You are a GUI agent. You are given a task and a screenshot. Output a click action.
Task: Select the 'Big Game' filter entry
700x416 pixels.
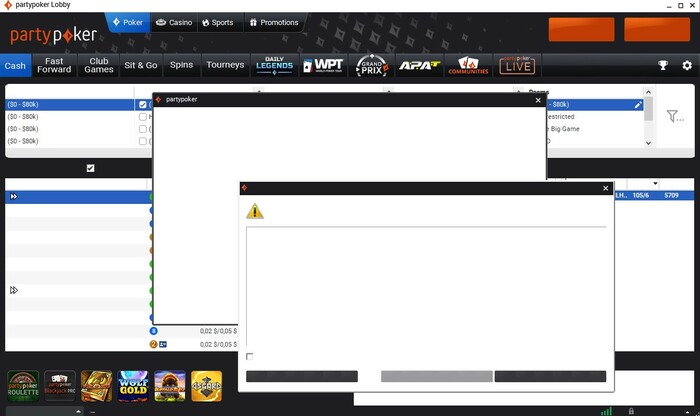(565, 129)
